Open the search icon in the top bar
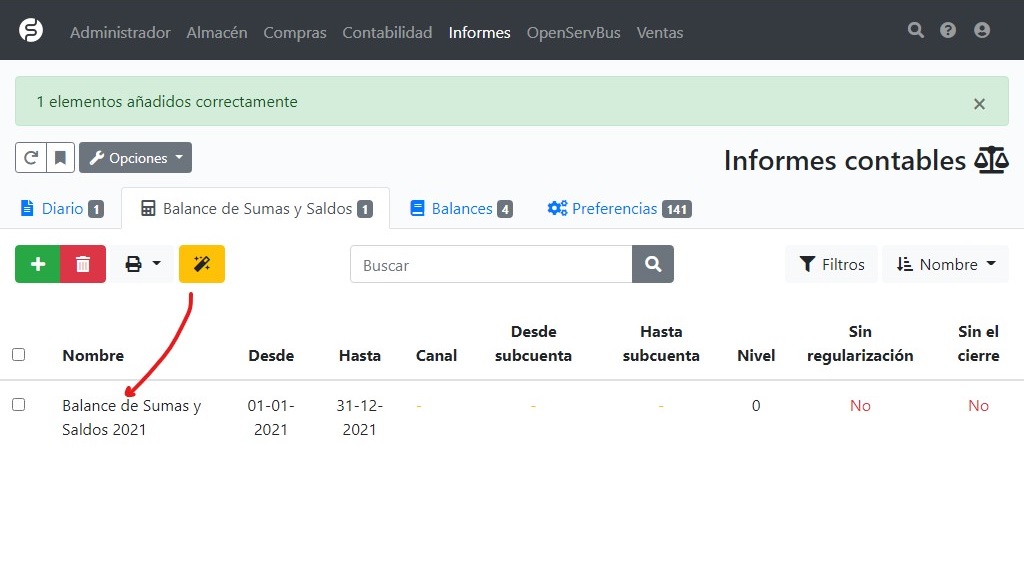This screenshot has width=1024, height=582. tap(915, 30)
